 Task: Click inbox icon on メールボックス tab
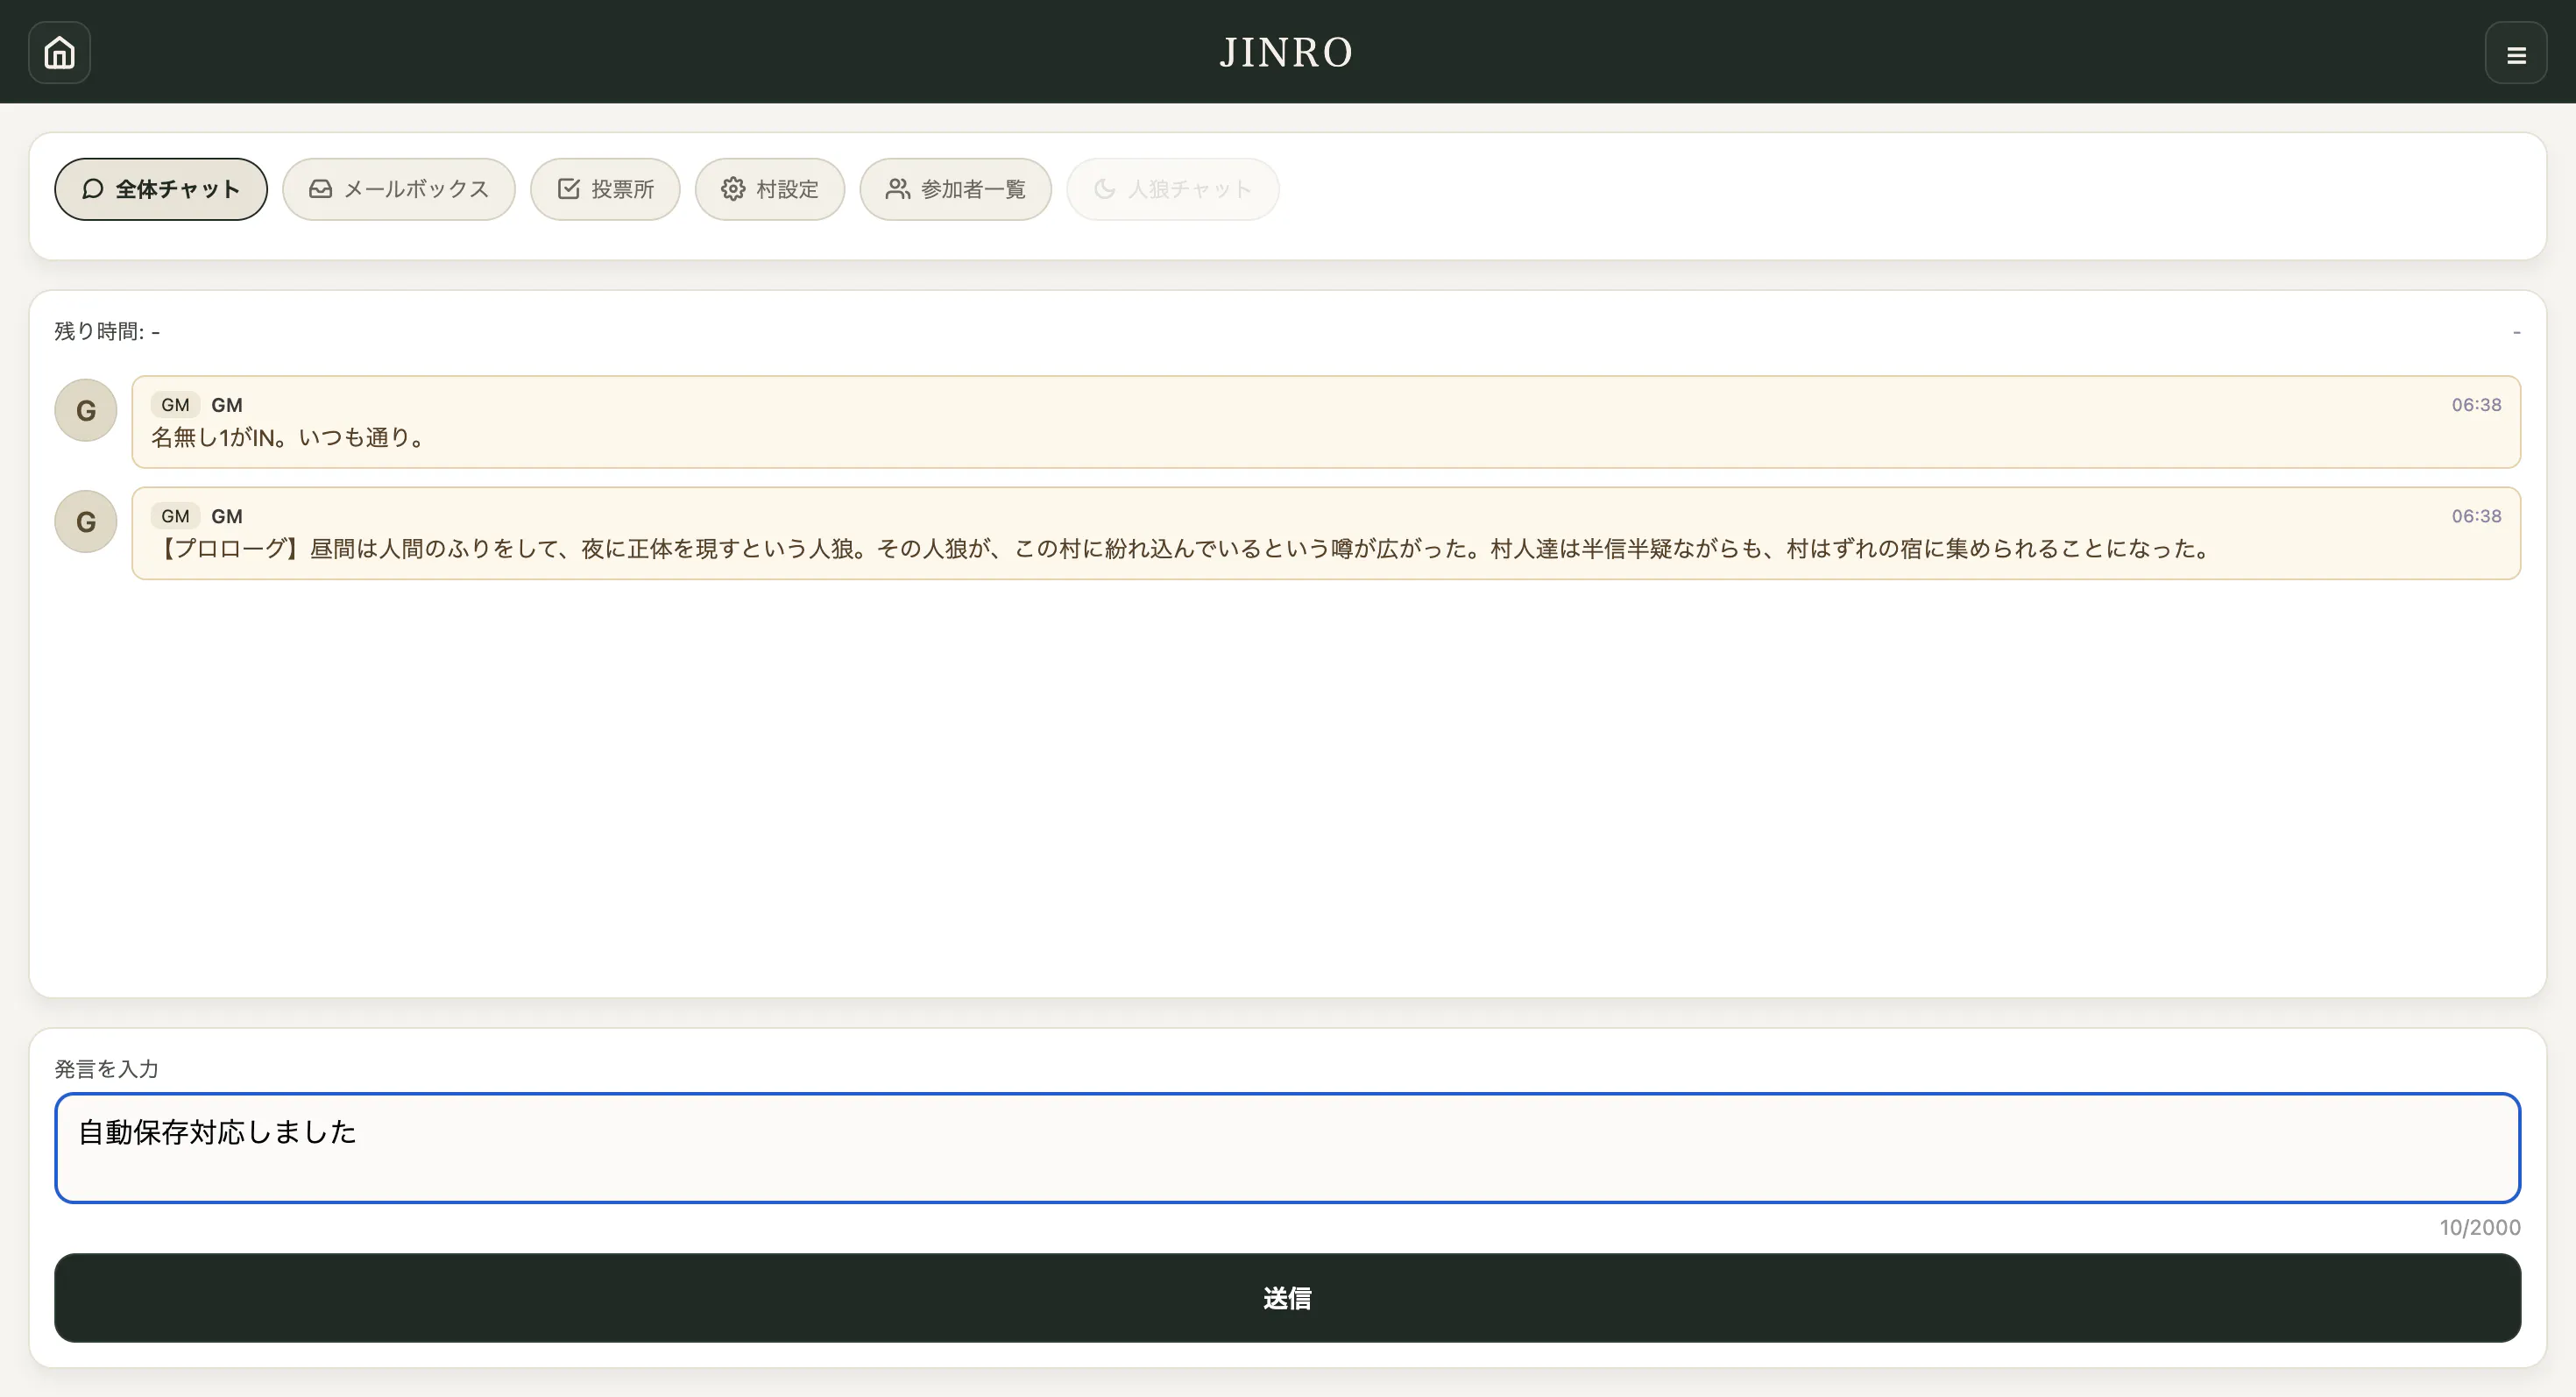click(x=320, y=189)
